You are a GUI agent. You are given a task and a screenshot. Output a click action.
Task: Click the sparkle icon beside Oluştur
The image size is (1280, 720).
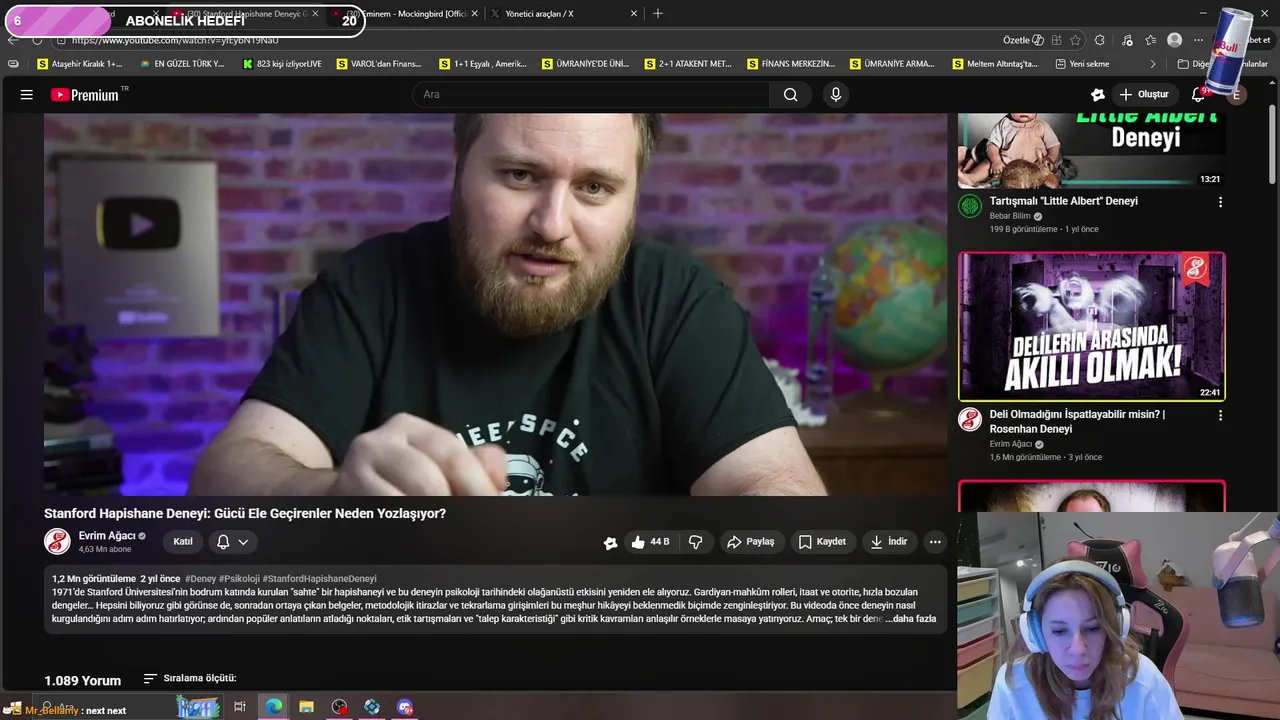pos(1098,95)
